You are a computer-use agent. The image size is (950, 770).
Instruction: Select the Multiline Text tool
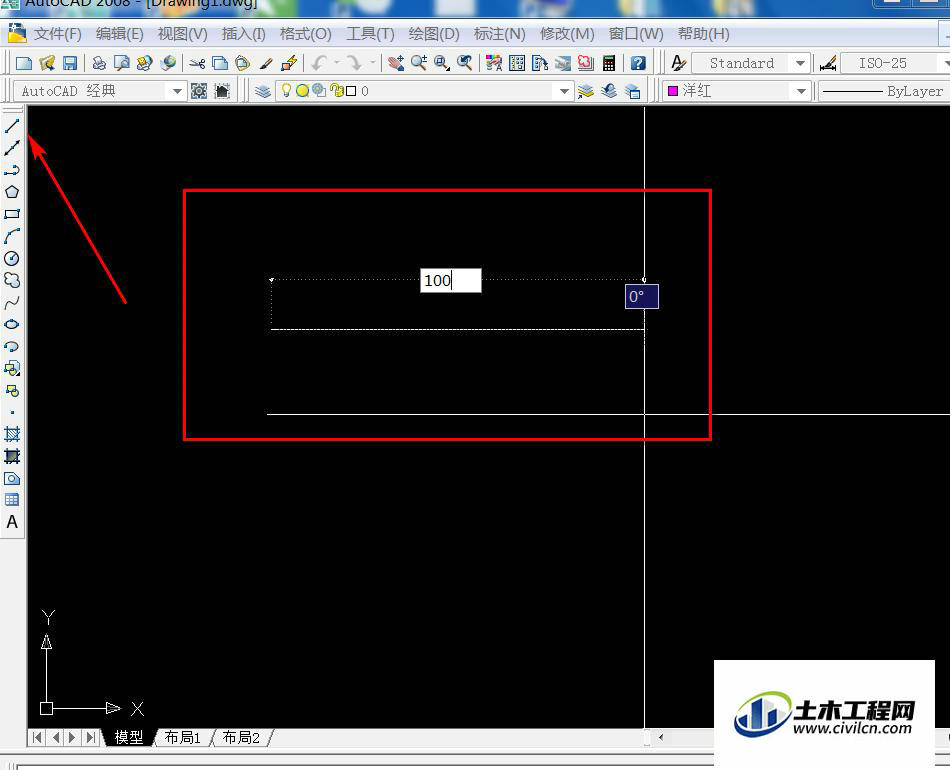[12, 522]
